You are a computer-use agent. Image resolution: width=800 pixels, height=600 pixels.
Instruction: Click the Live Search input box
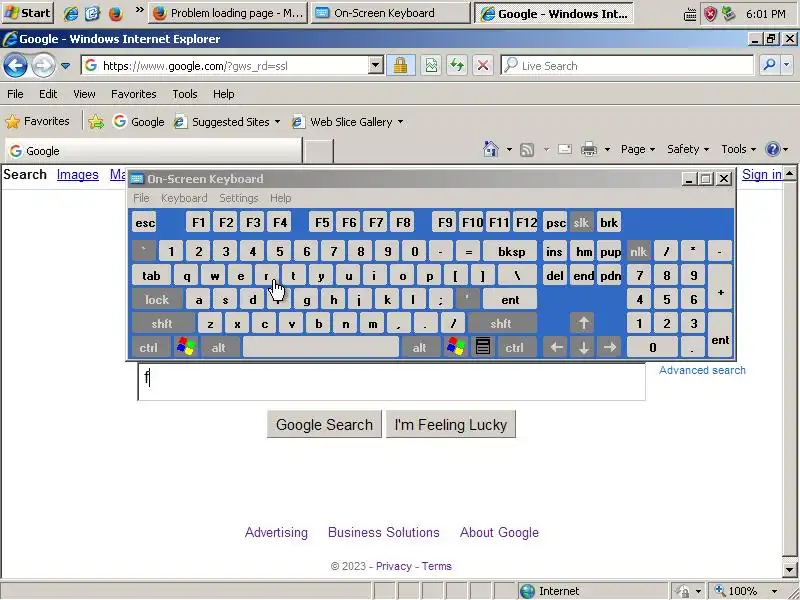click(x=628, y=65)
